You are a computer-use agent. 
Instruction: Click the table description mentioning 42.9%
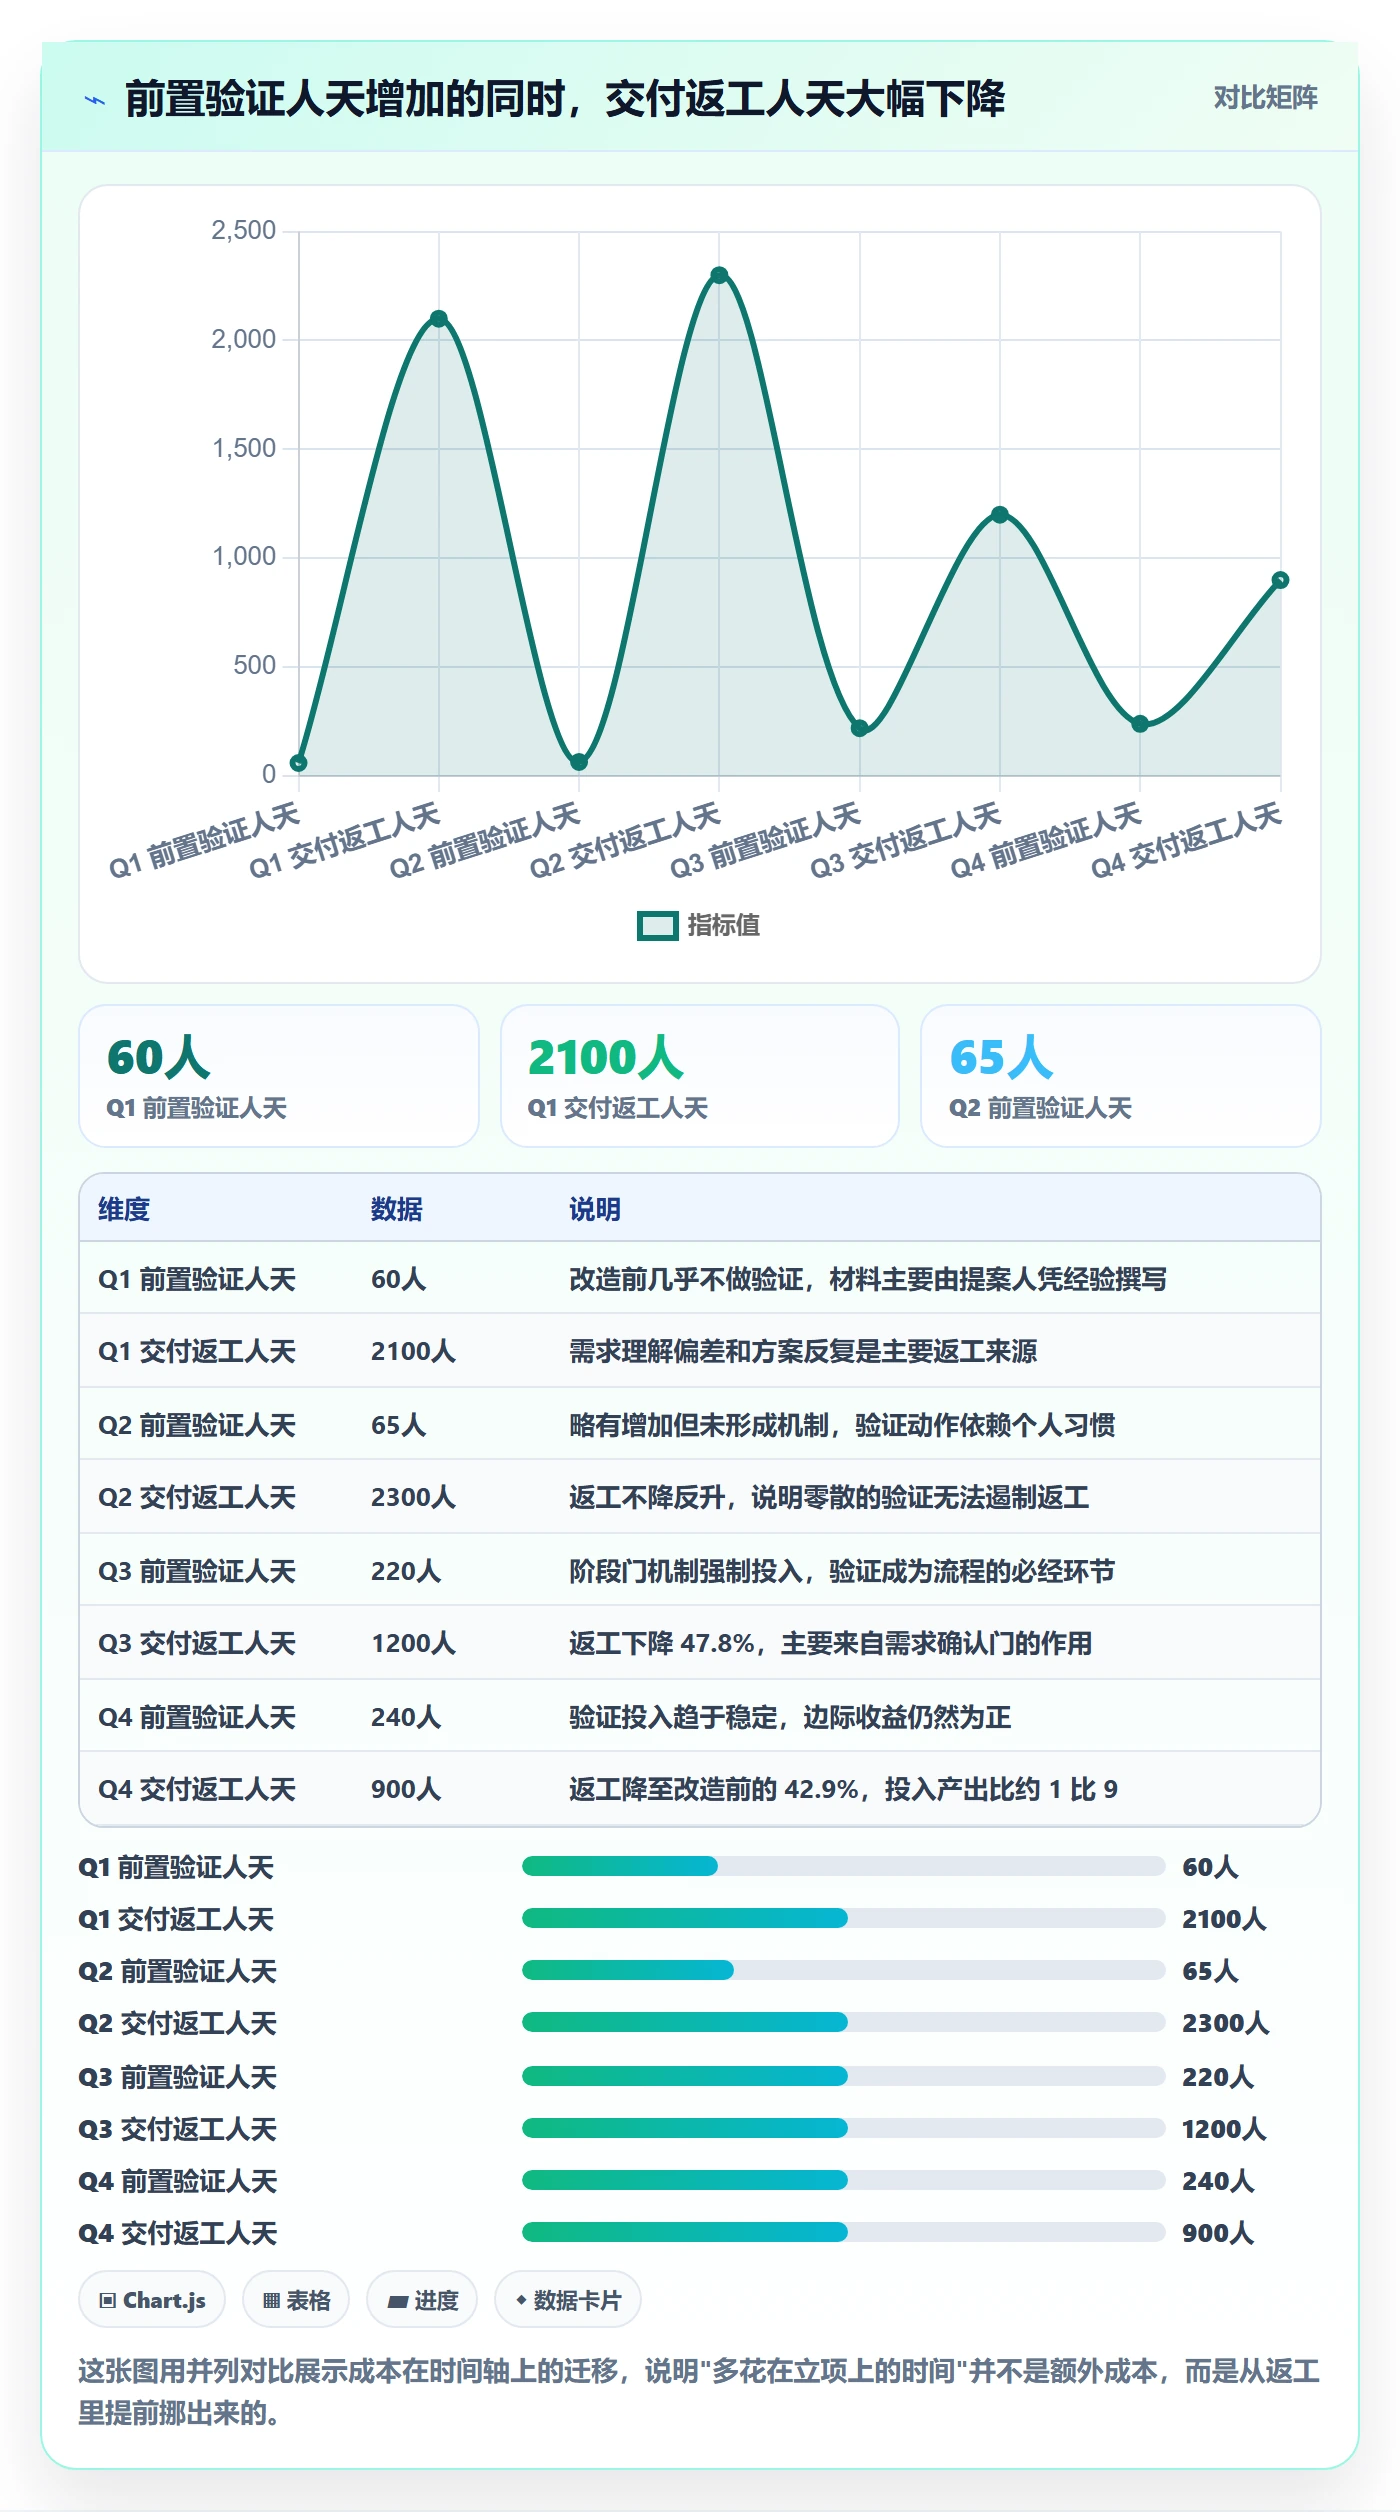(843, 1789)
